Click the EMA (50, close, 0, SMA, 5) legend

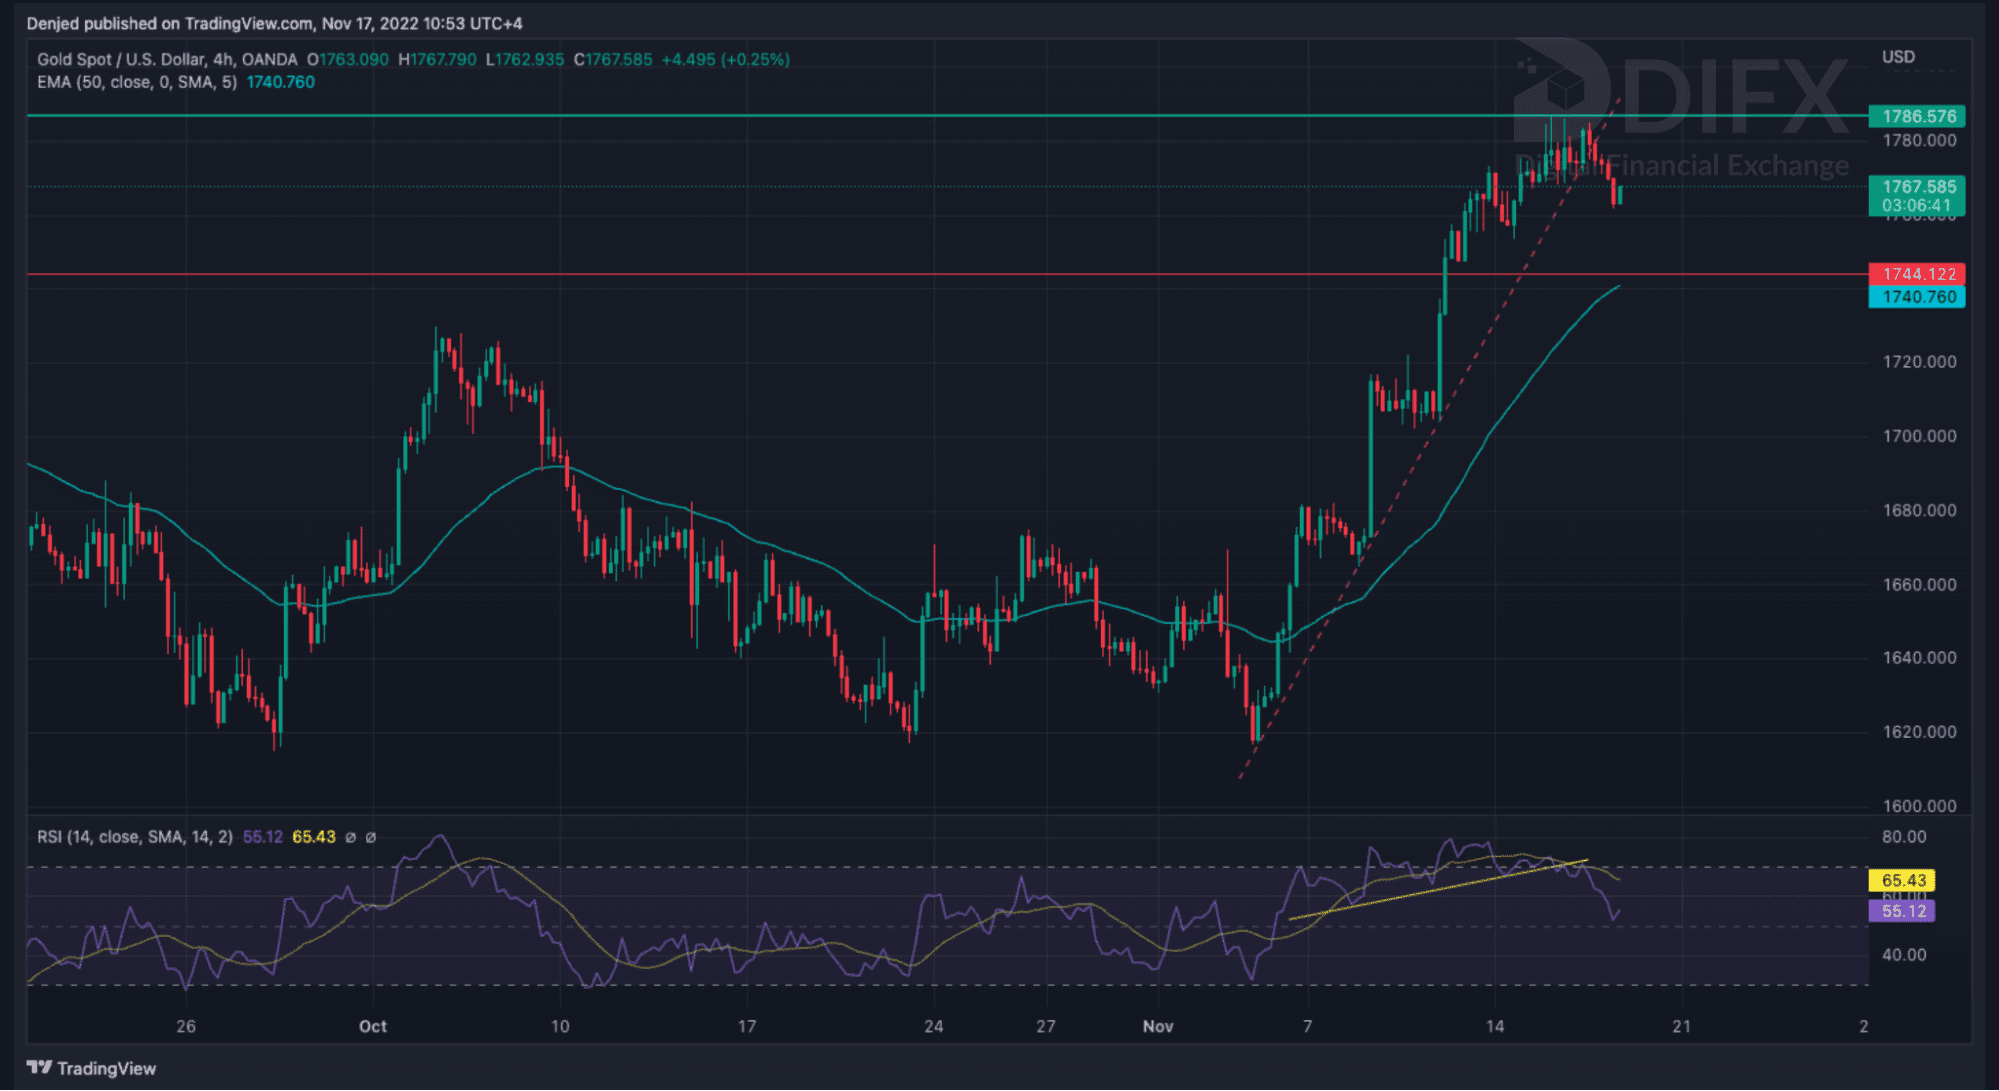coord(137,82)
